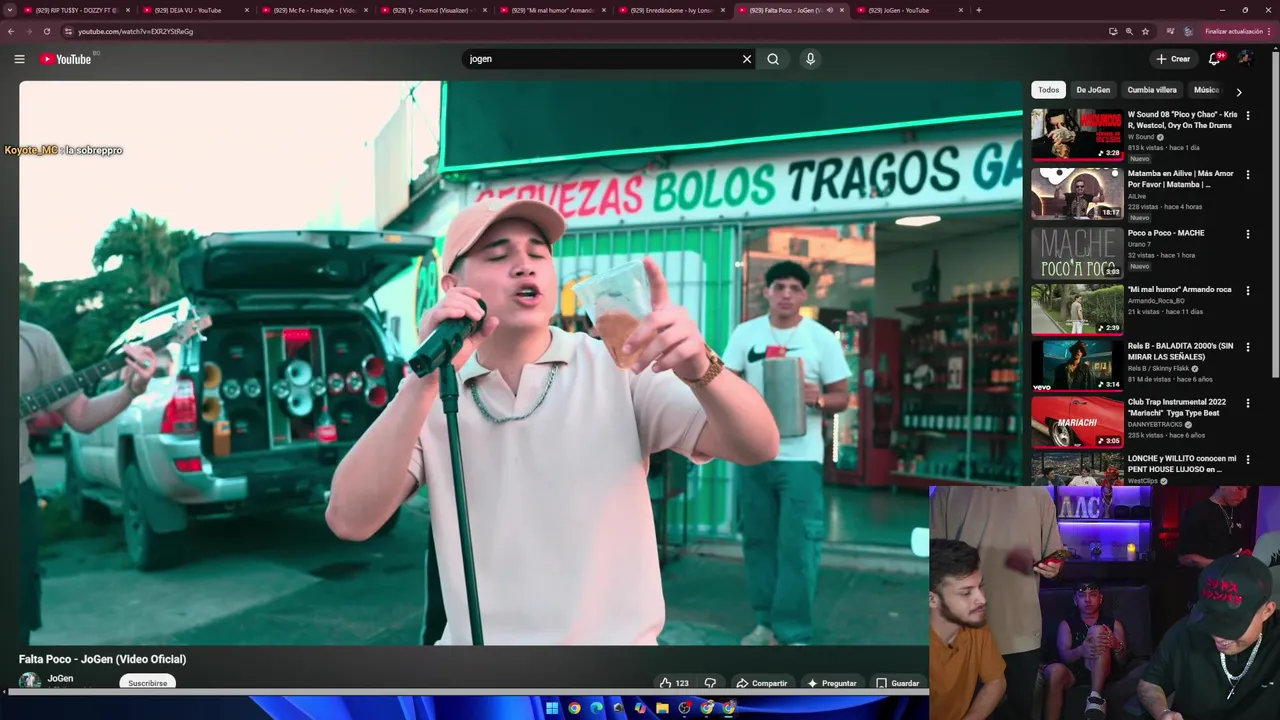Open Club Trap Instrumental Mariachi title

coord(1177,407)
